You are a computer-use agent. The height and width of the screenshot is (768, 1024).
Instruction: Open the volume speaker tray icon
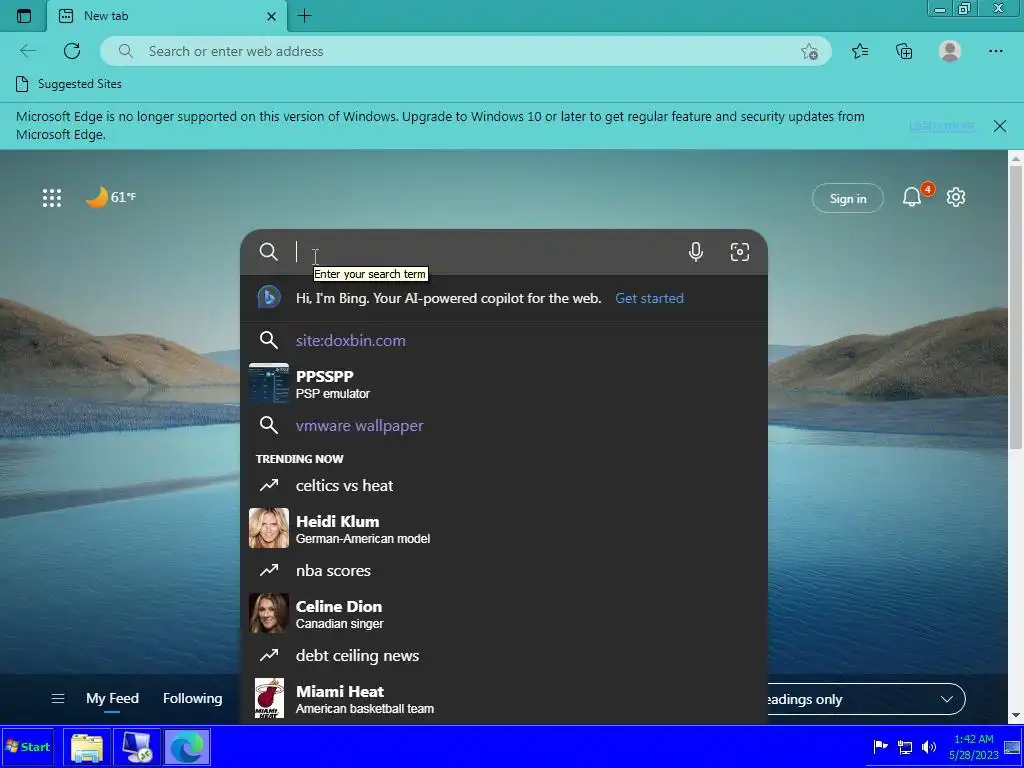coord(928,746)
